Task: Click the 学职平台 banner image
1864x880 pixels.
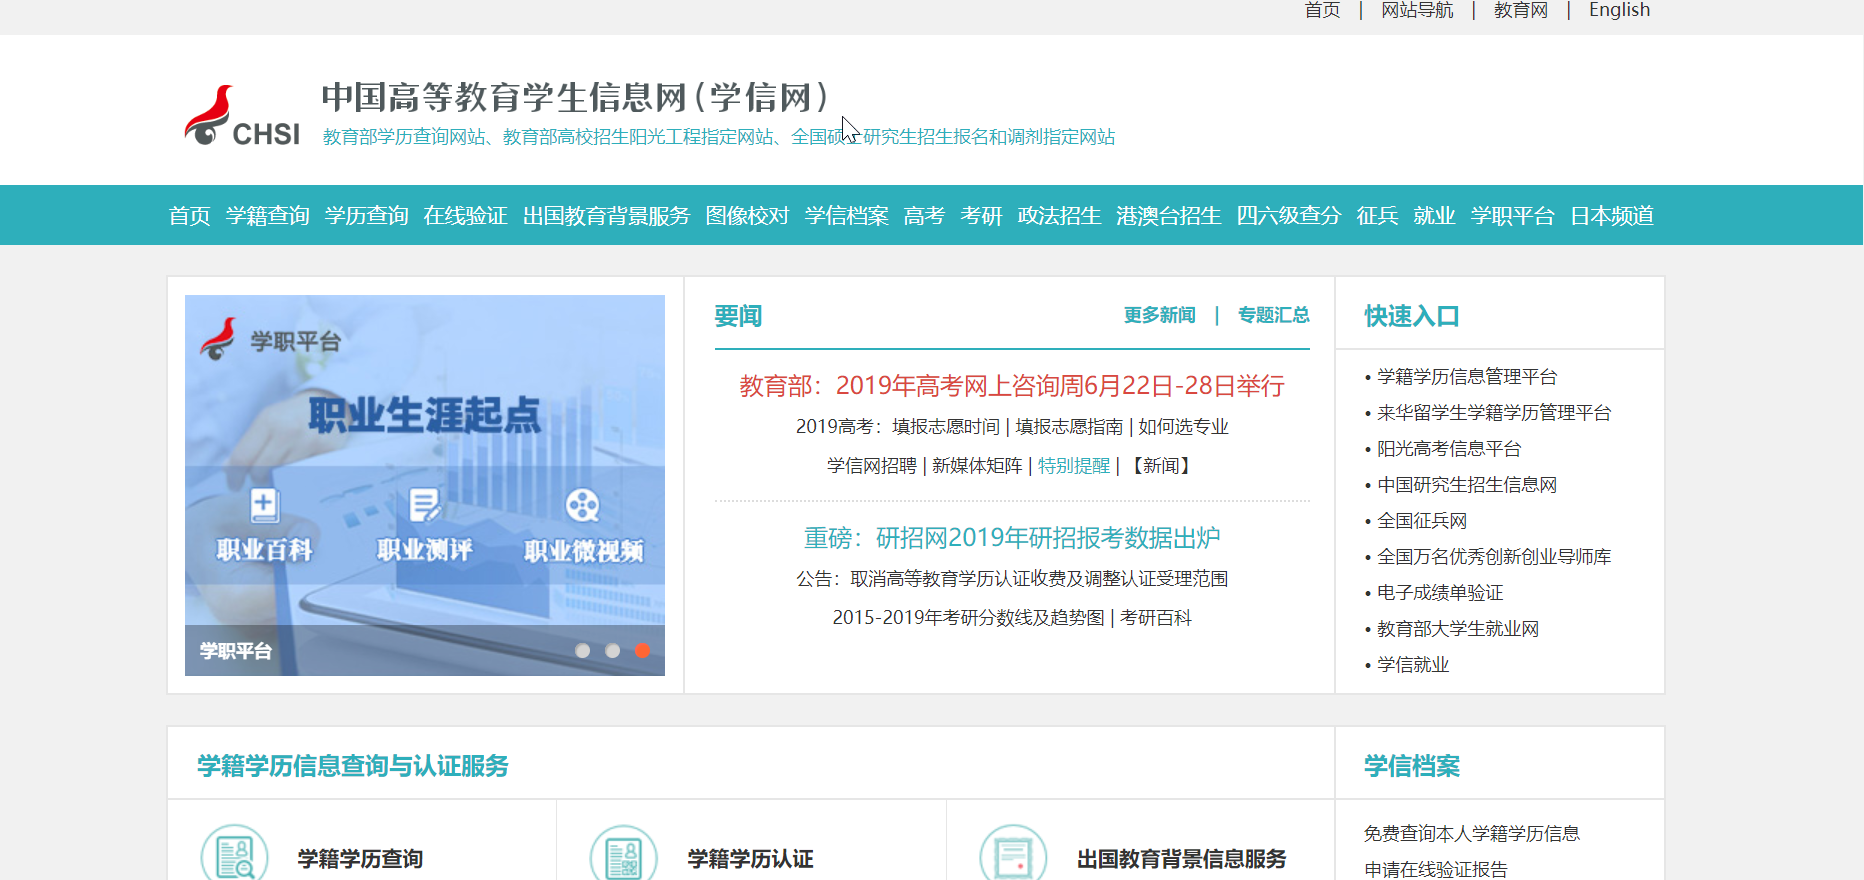Action: (425, 485)
